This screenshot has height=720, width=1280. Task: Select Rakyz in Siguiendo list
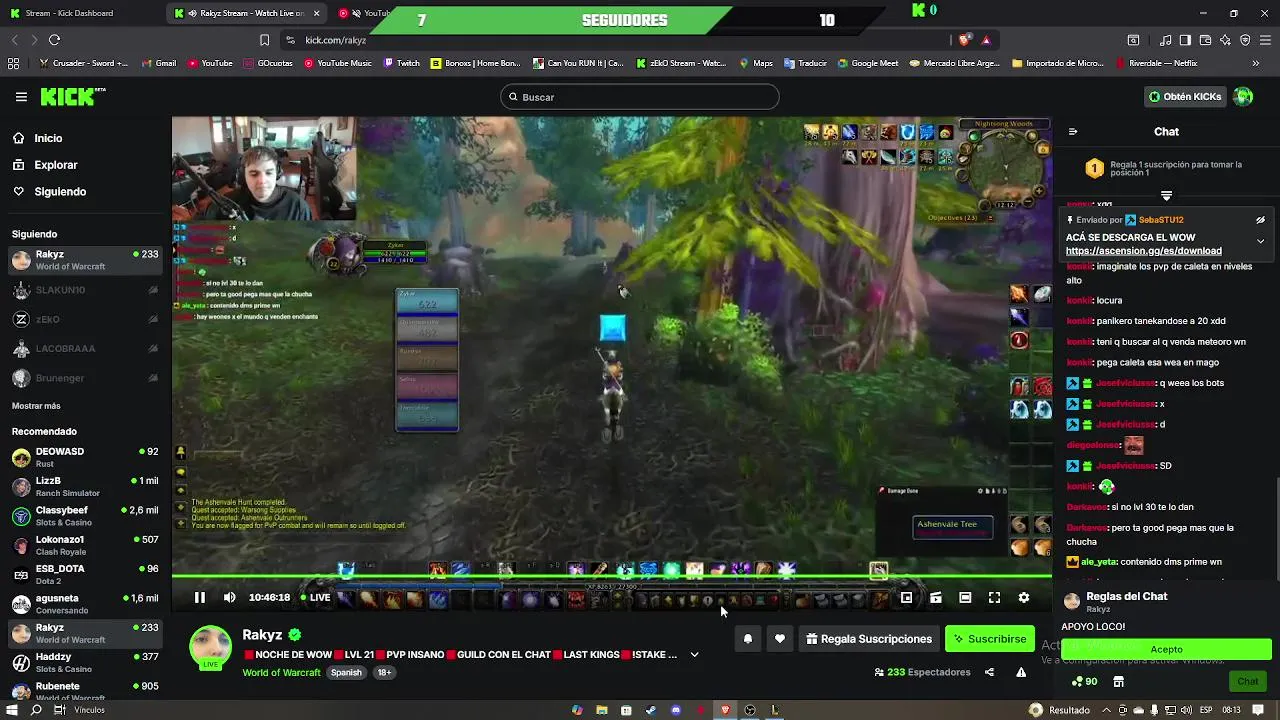pyautogui.click(x=85, y=260)
